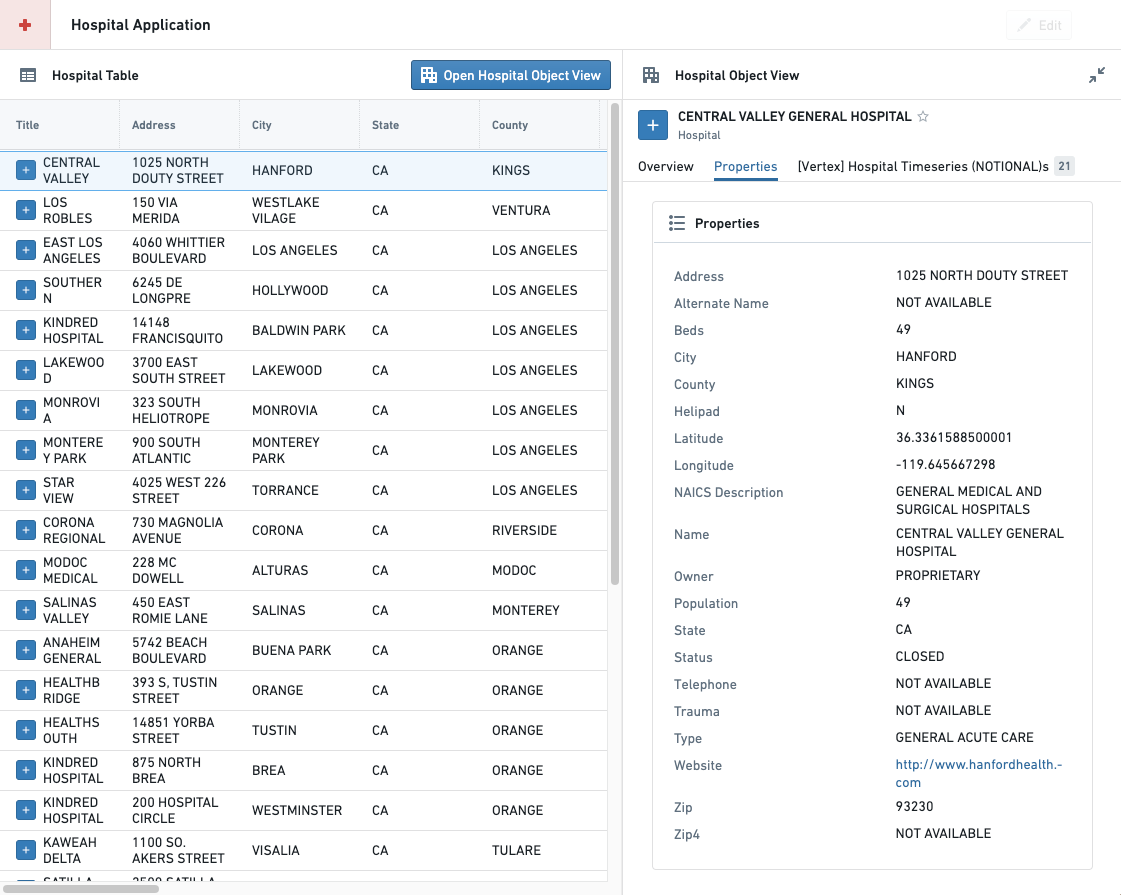Click the plus icon in the CENTRAL VALLEY row
The height and width of the screenshot is (895, 1121).
coord(26,170)
